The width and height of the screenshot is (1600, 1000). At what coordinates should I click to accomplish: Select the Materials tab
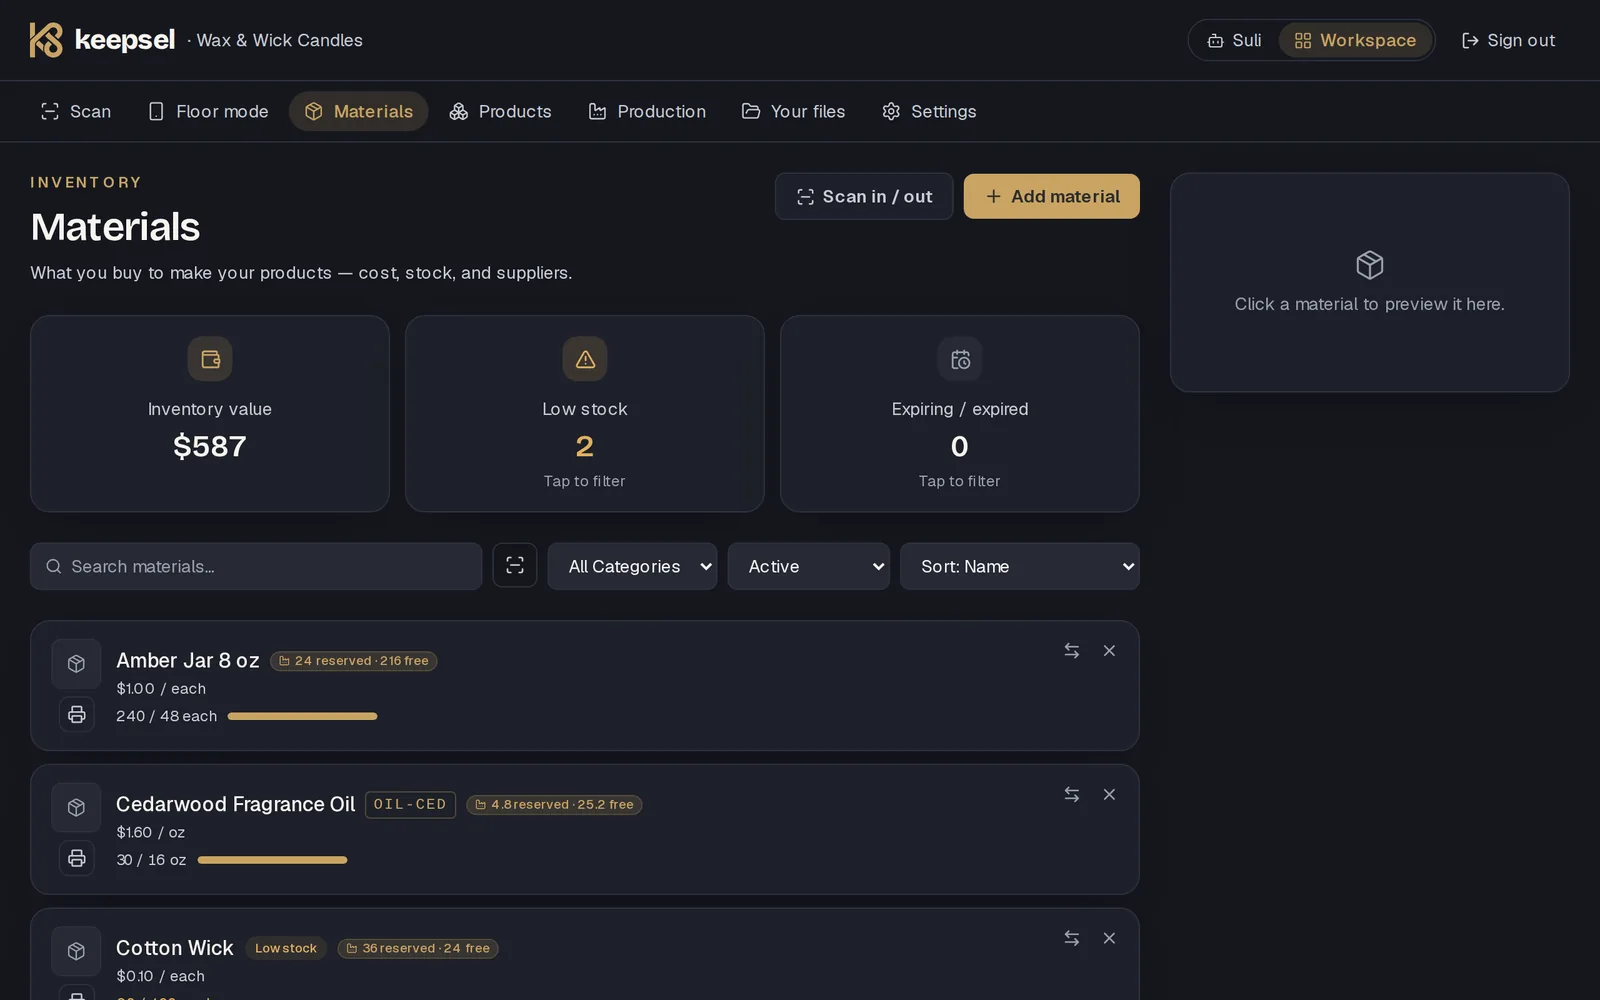[359, 112]
